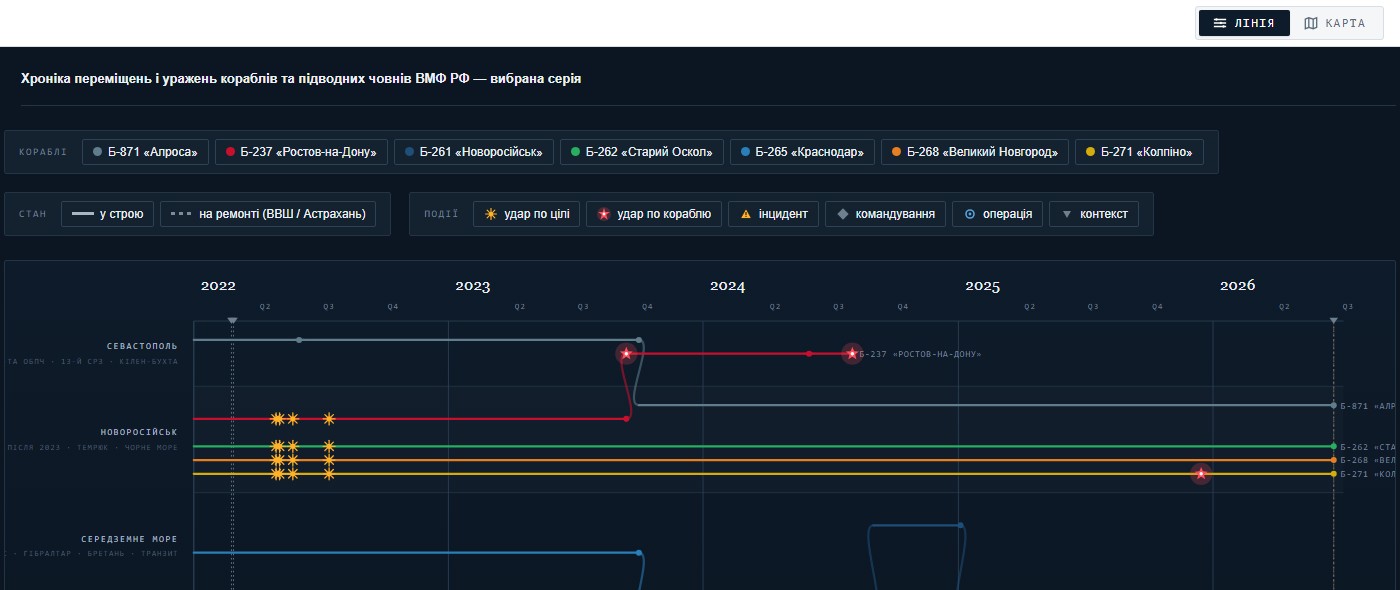The image size is (1400, 590).
Task: Click the ship strike star near Б-237 «РОСТОВ-НА-ДОНУ» label
Action: pos(852,353)
